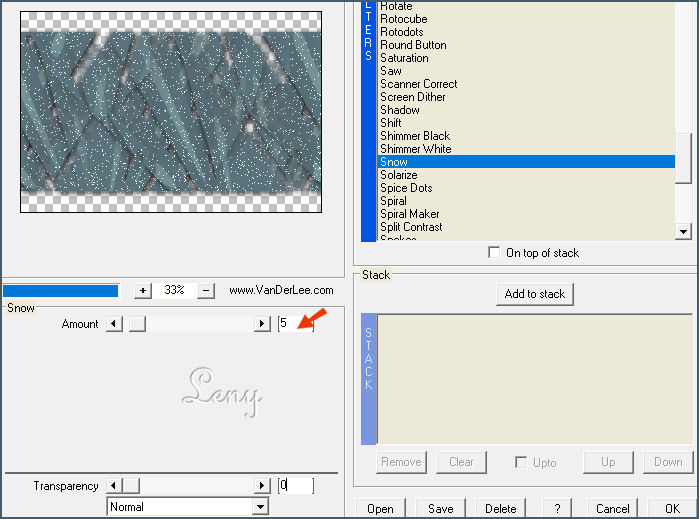The width and height of the screenshot is (699, 519).
Task: Click the Amount slider left arrow
Action: point(114,324)
